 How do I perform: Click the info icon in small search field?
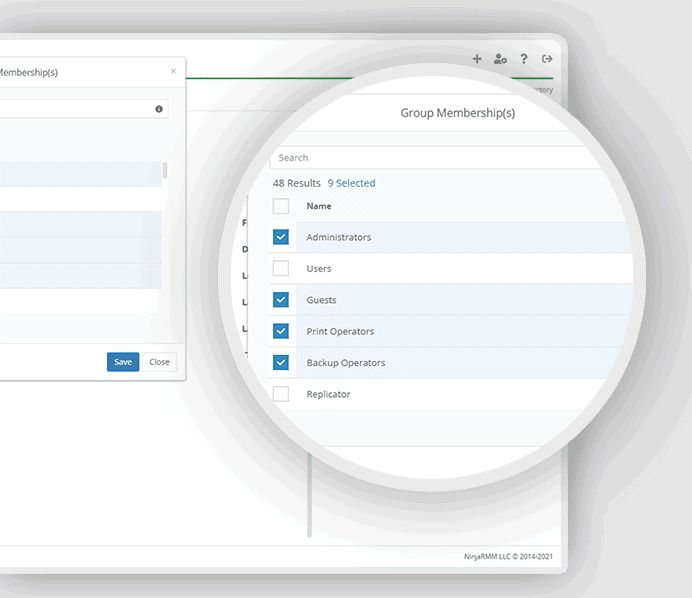(x=159, y=109)
